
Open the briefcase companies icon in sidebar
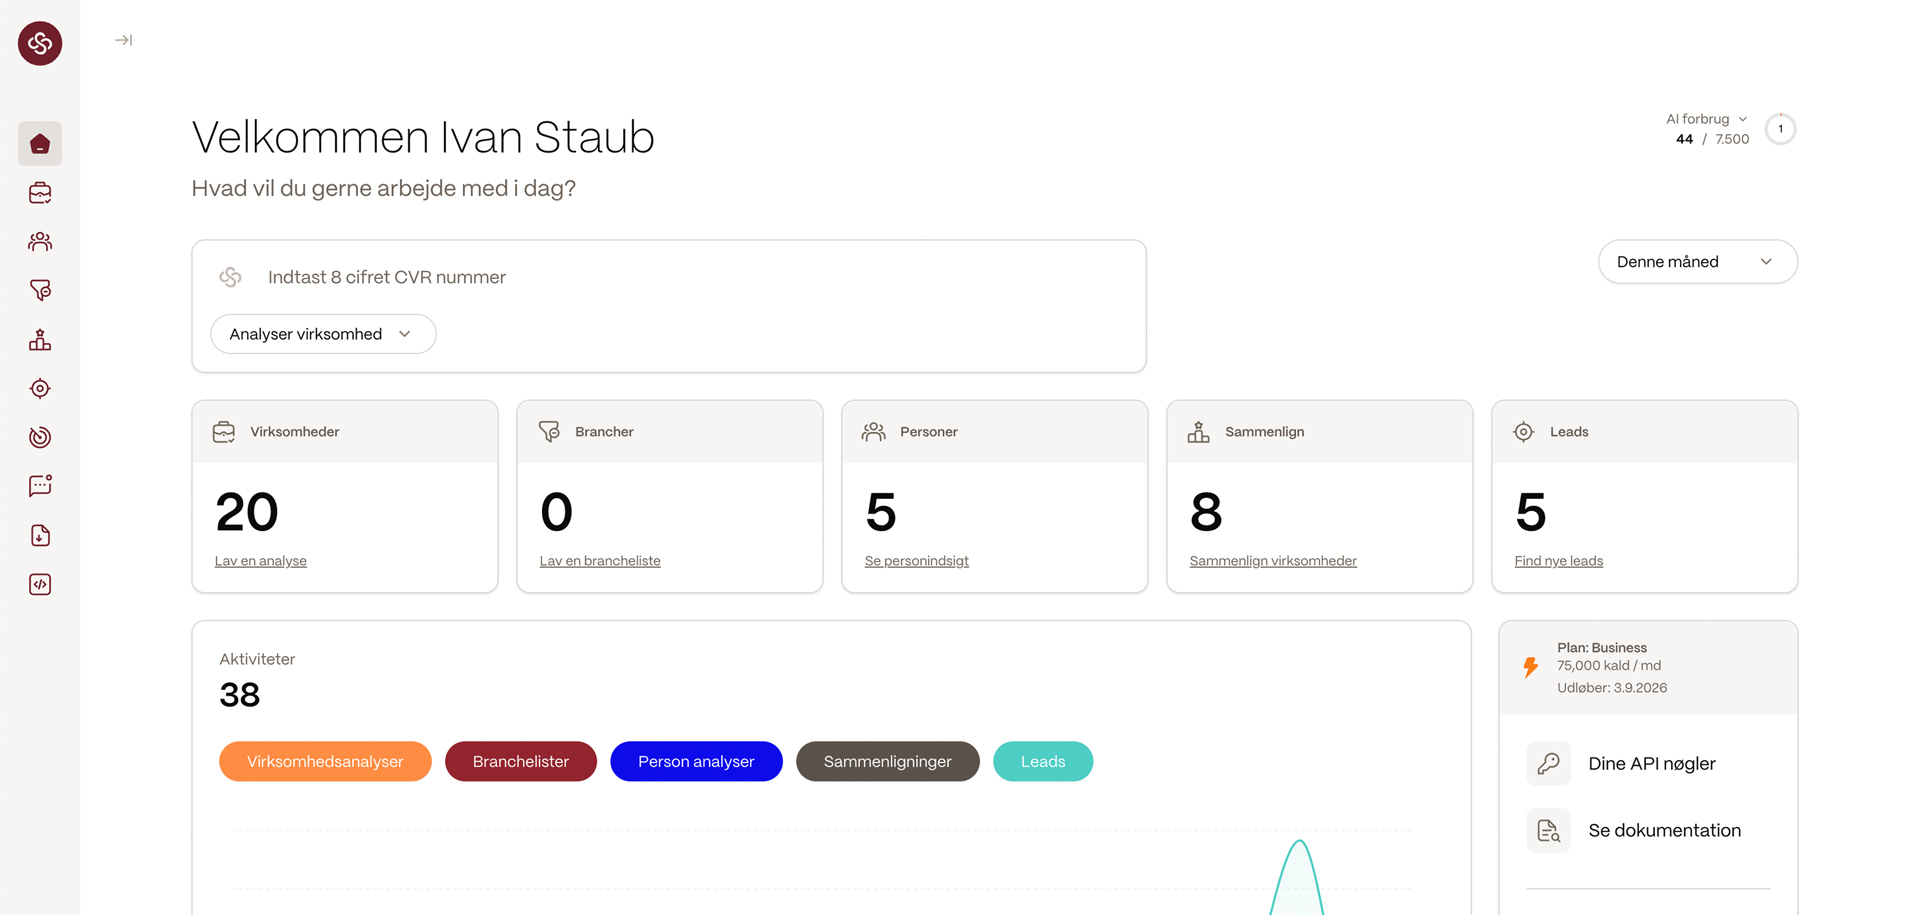(40, 193)
